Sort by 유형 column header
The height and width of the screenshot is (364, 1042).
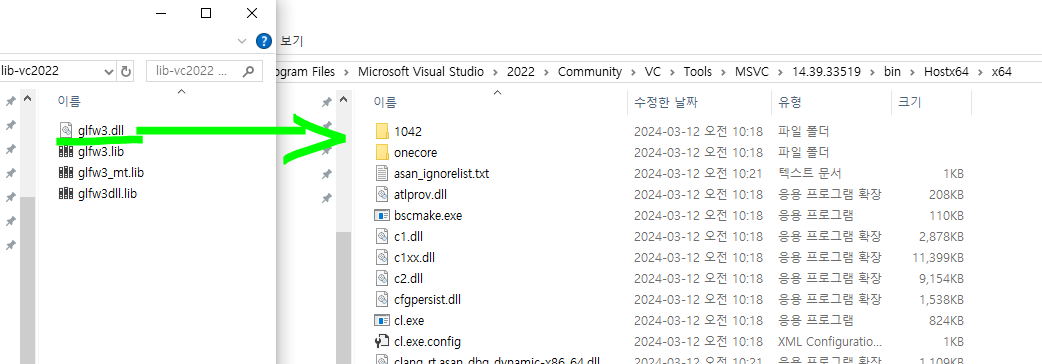click(x=790, y=102)
